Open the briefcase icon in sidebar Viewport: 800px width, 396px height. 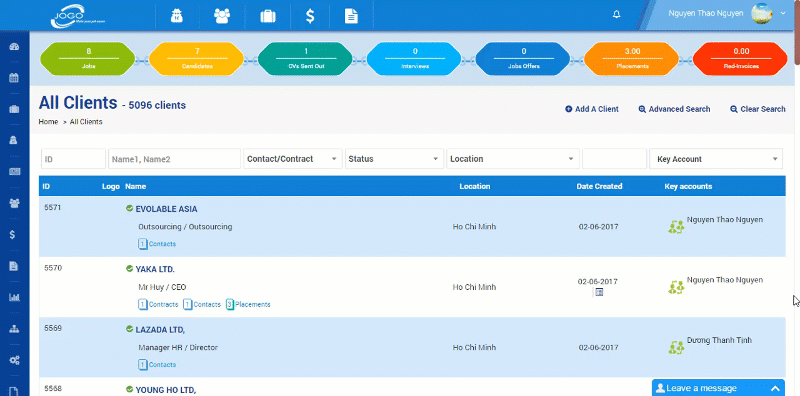pyautogui.click(x=14, y=109)
